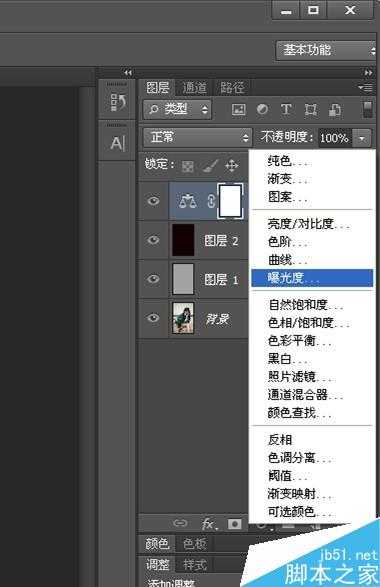
Task: Lock image pixels brush icon
Action: click(210, 165)
